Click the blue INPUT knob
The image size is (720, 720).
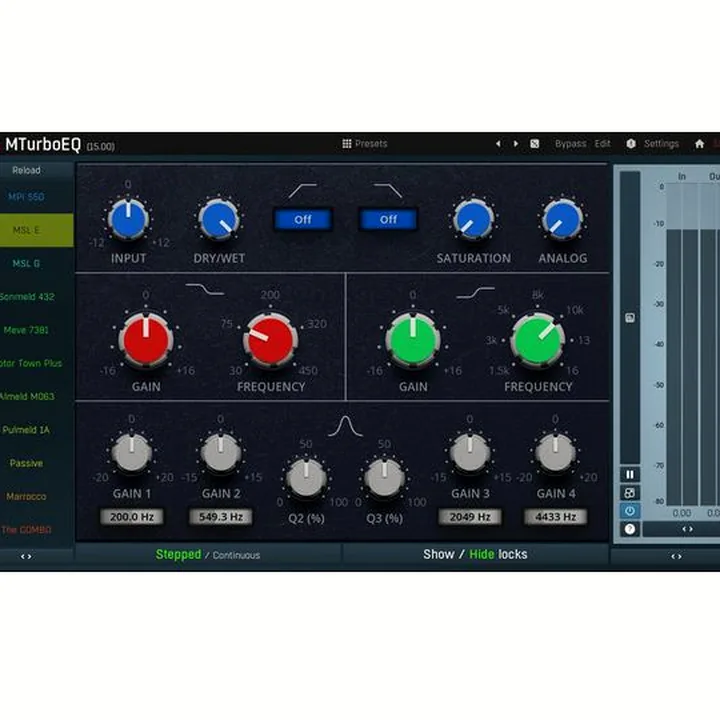point(128,219)
